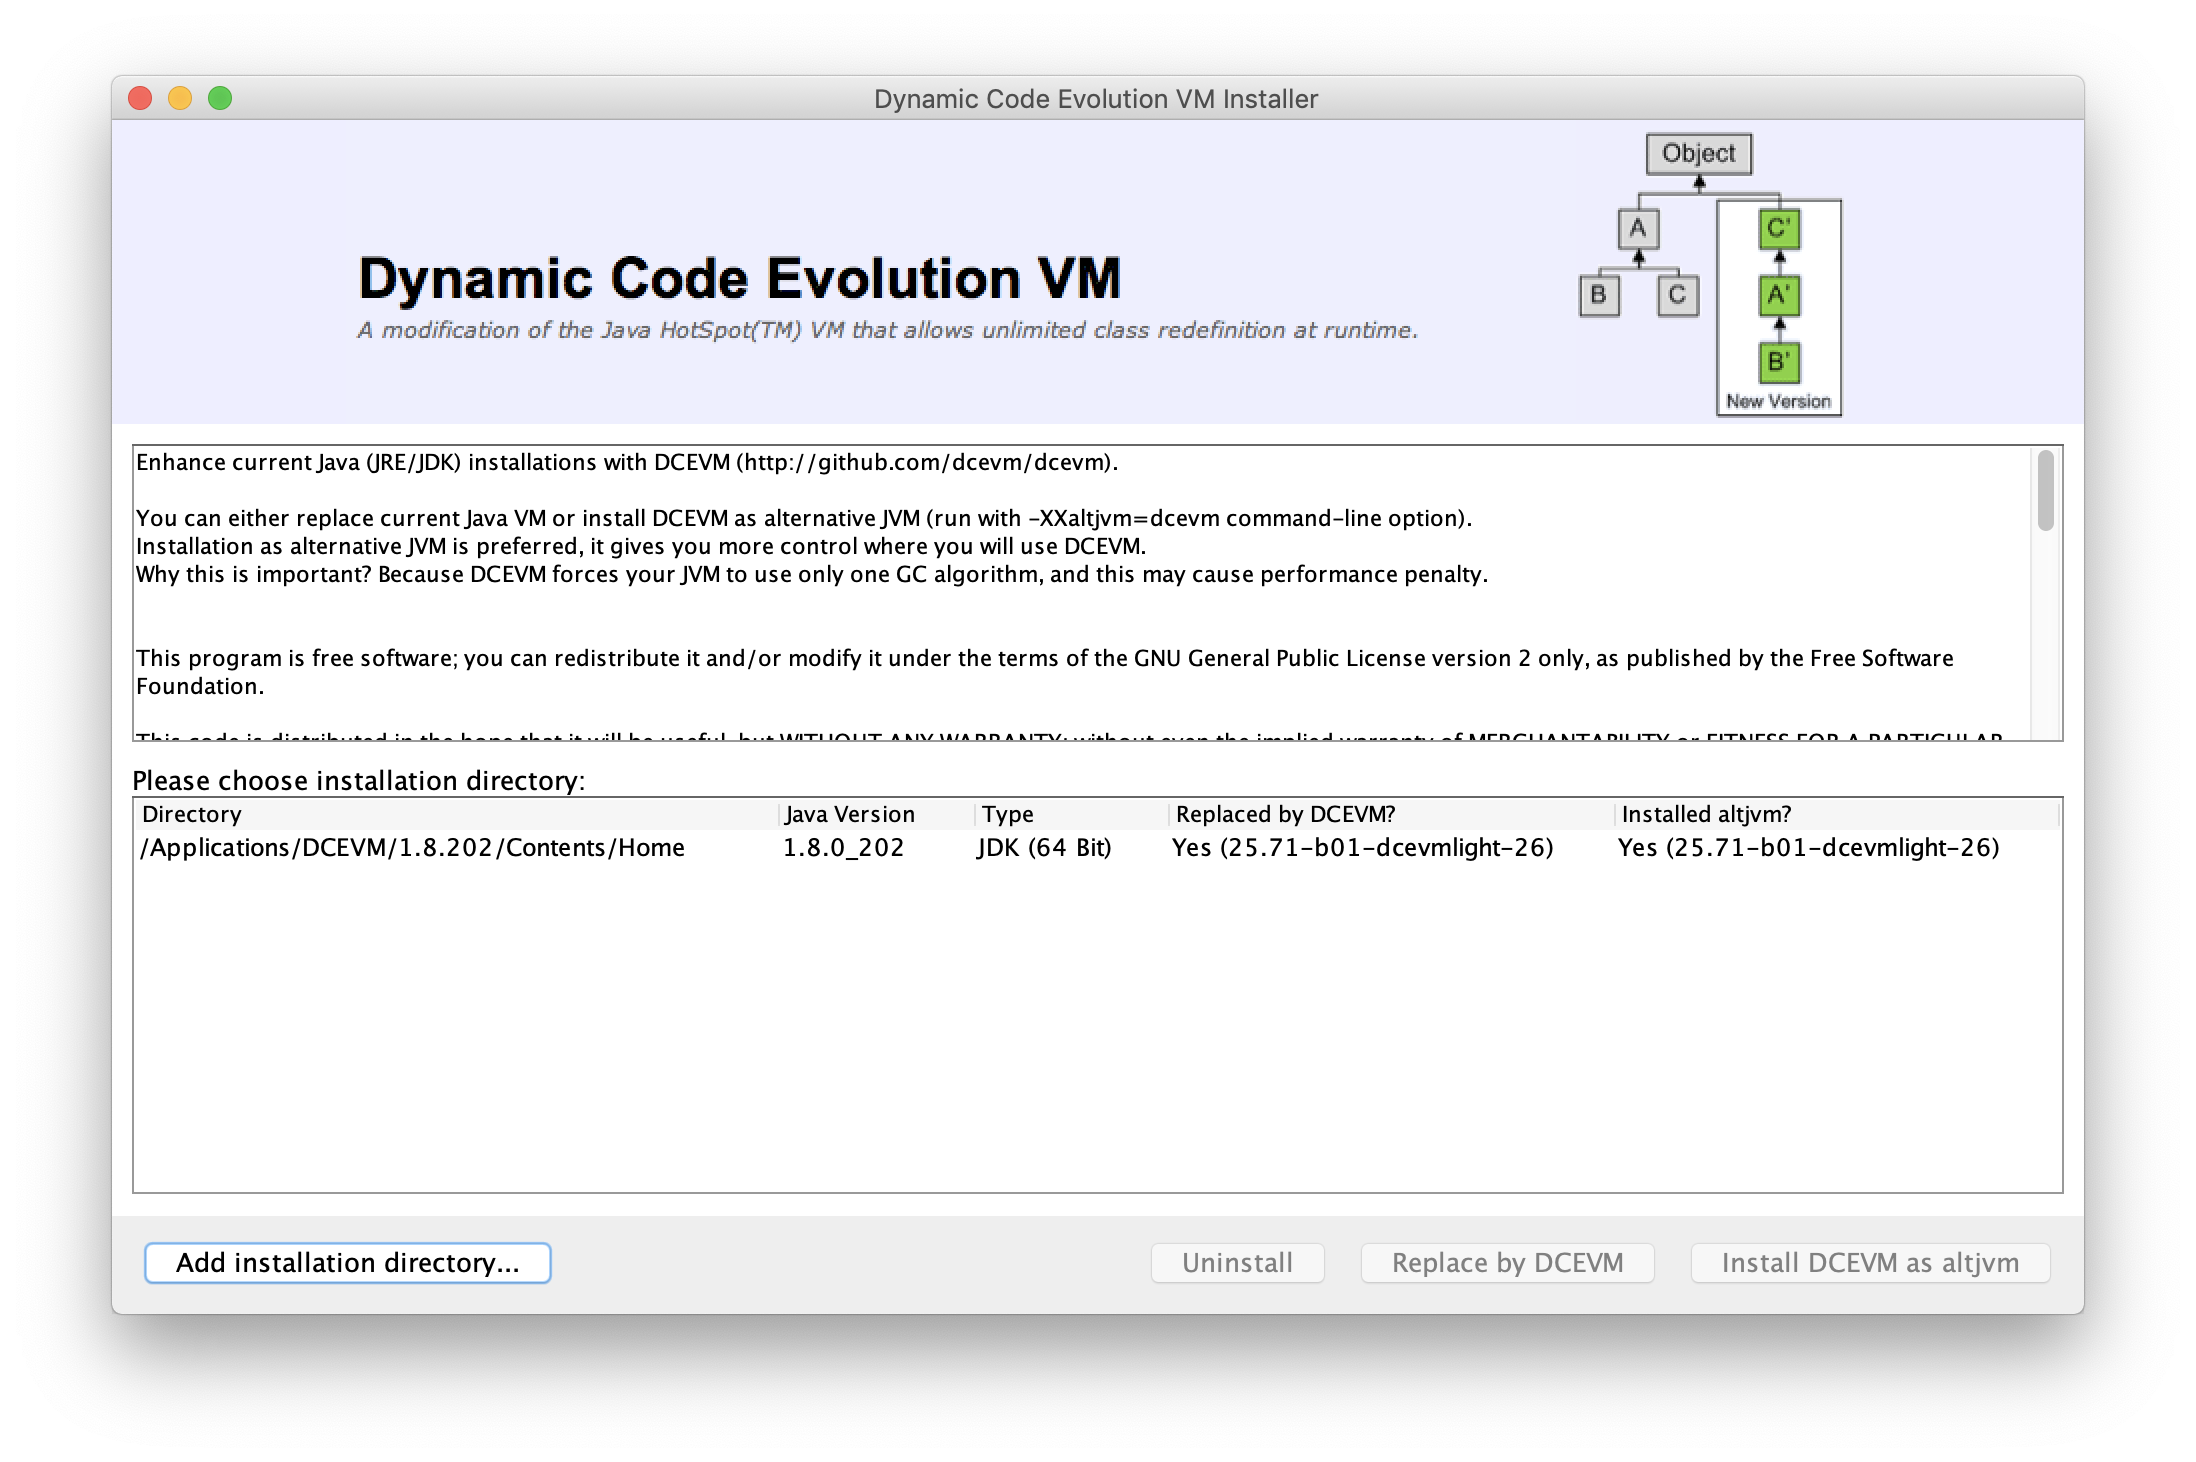Click Replace by DCEVM button

pyautogui.click(x=1507, y=1263)
